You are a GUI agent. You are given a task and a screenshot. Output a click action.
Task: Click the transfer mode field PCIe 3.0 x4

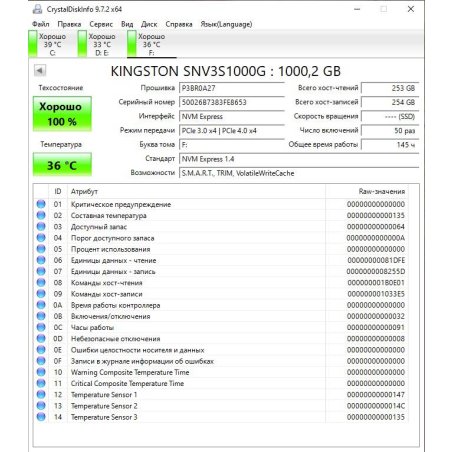click(x=232, y=131)
